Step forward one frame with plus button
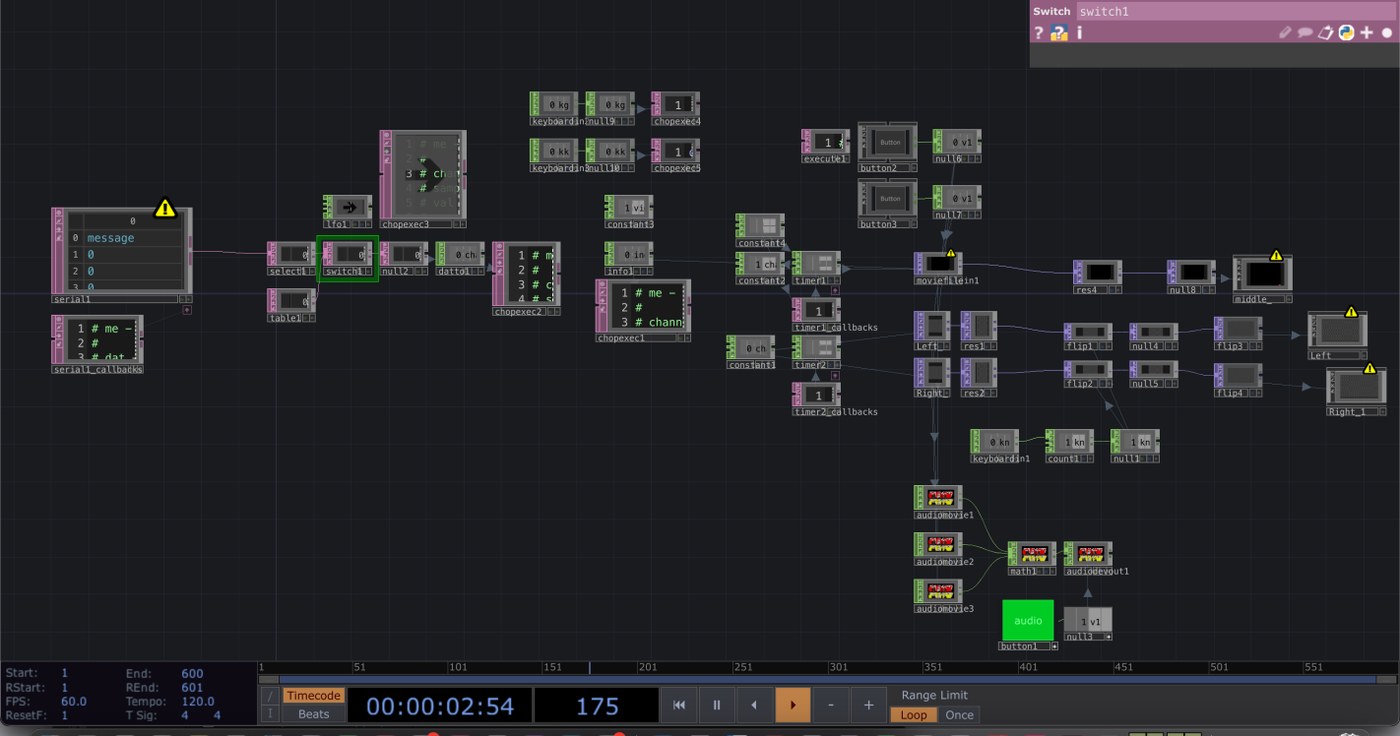1400x736 pixels. [x=868, y=705]
